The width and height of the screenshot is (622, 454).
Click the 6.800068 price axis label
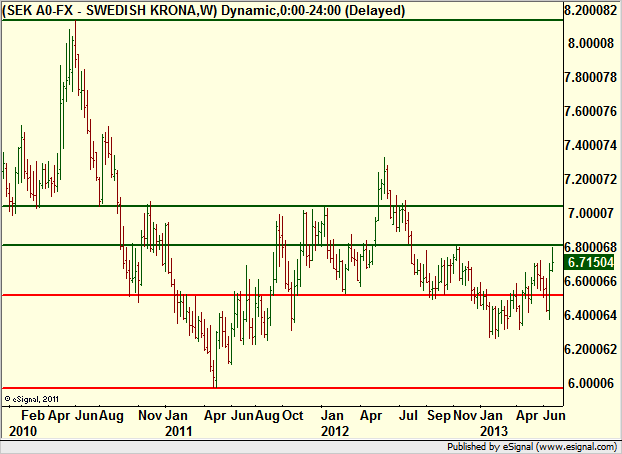coord(591,247)
